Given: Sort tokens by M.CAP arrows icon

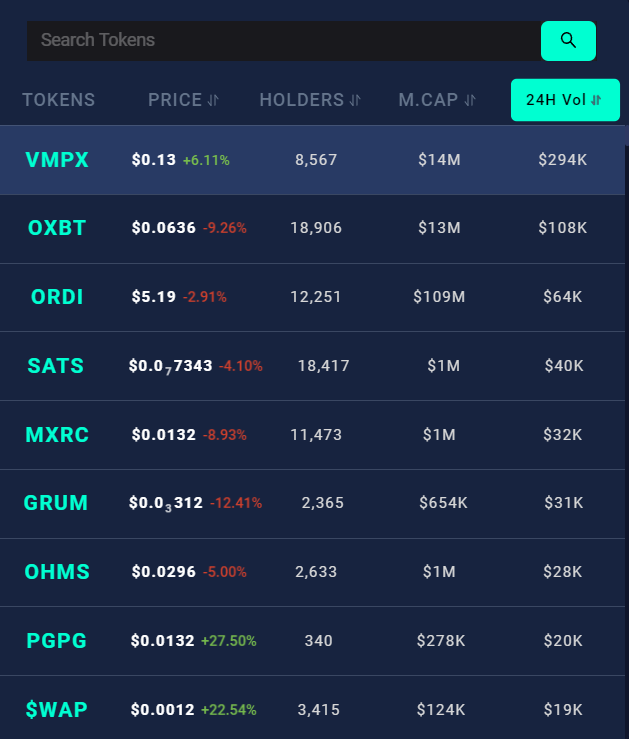Looking at the screenshot, I should click(470, 100).
